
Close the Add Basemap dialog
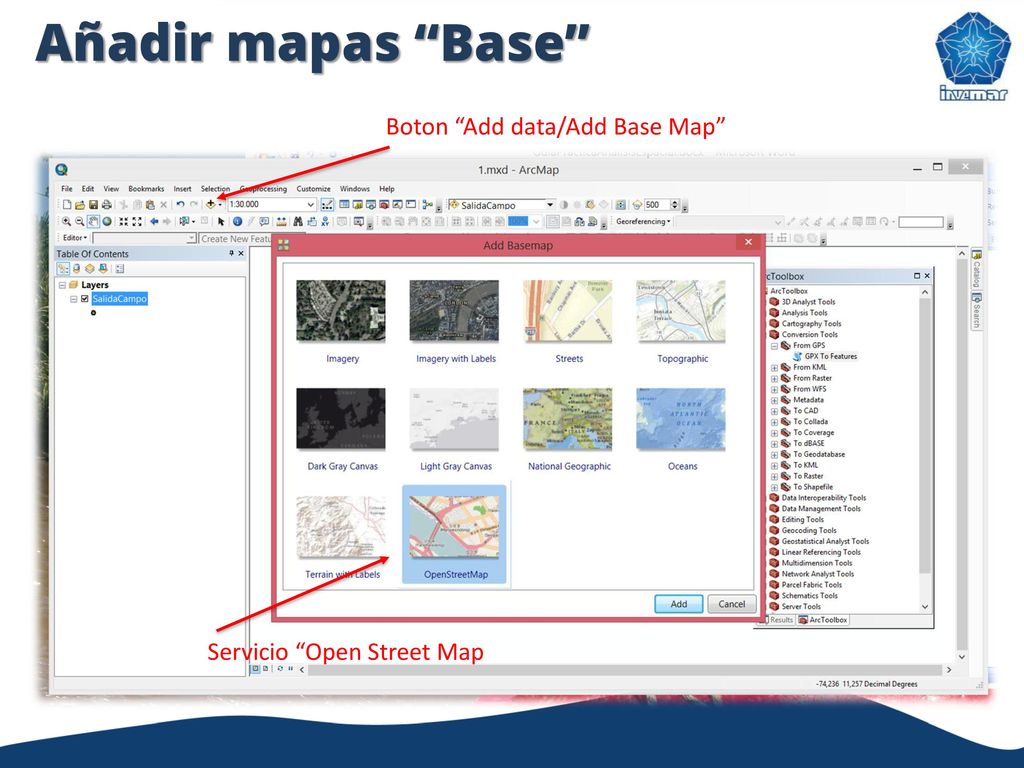pos(748,242)
